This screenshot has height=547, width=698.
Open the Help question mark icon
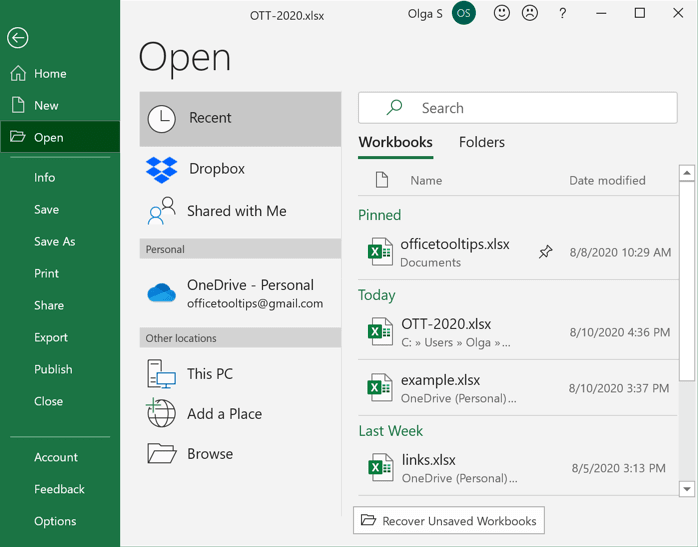(563, 13)
